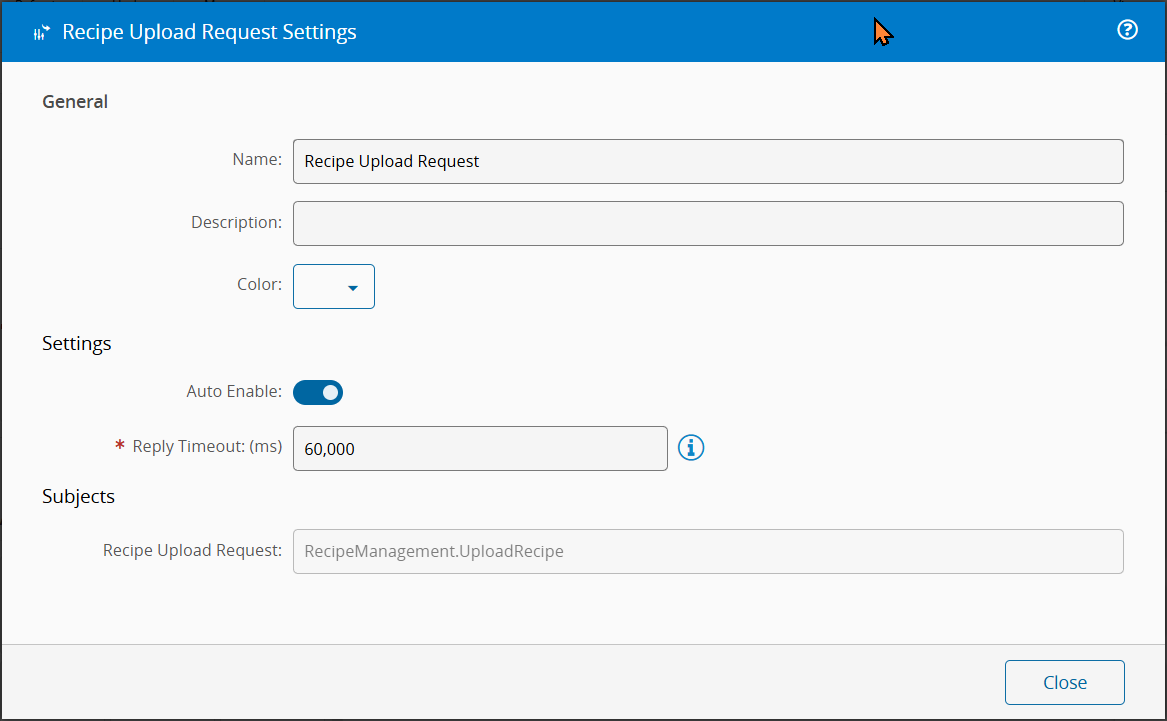
Task: Open the help icon in title bar
Action: (x=1127, y=30)
